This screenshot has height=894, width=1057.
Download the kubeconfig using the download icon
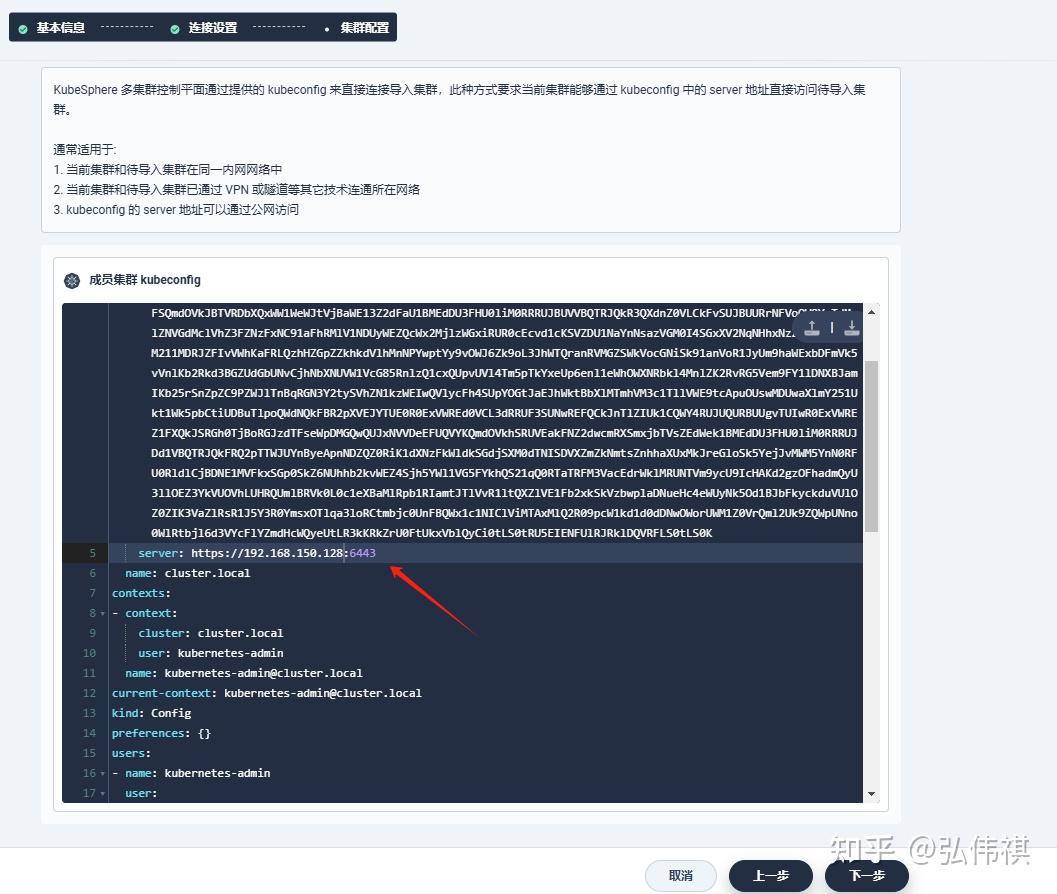coord(851,328)
